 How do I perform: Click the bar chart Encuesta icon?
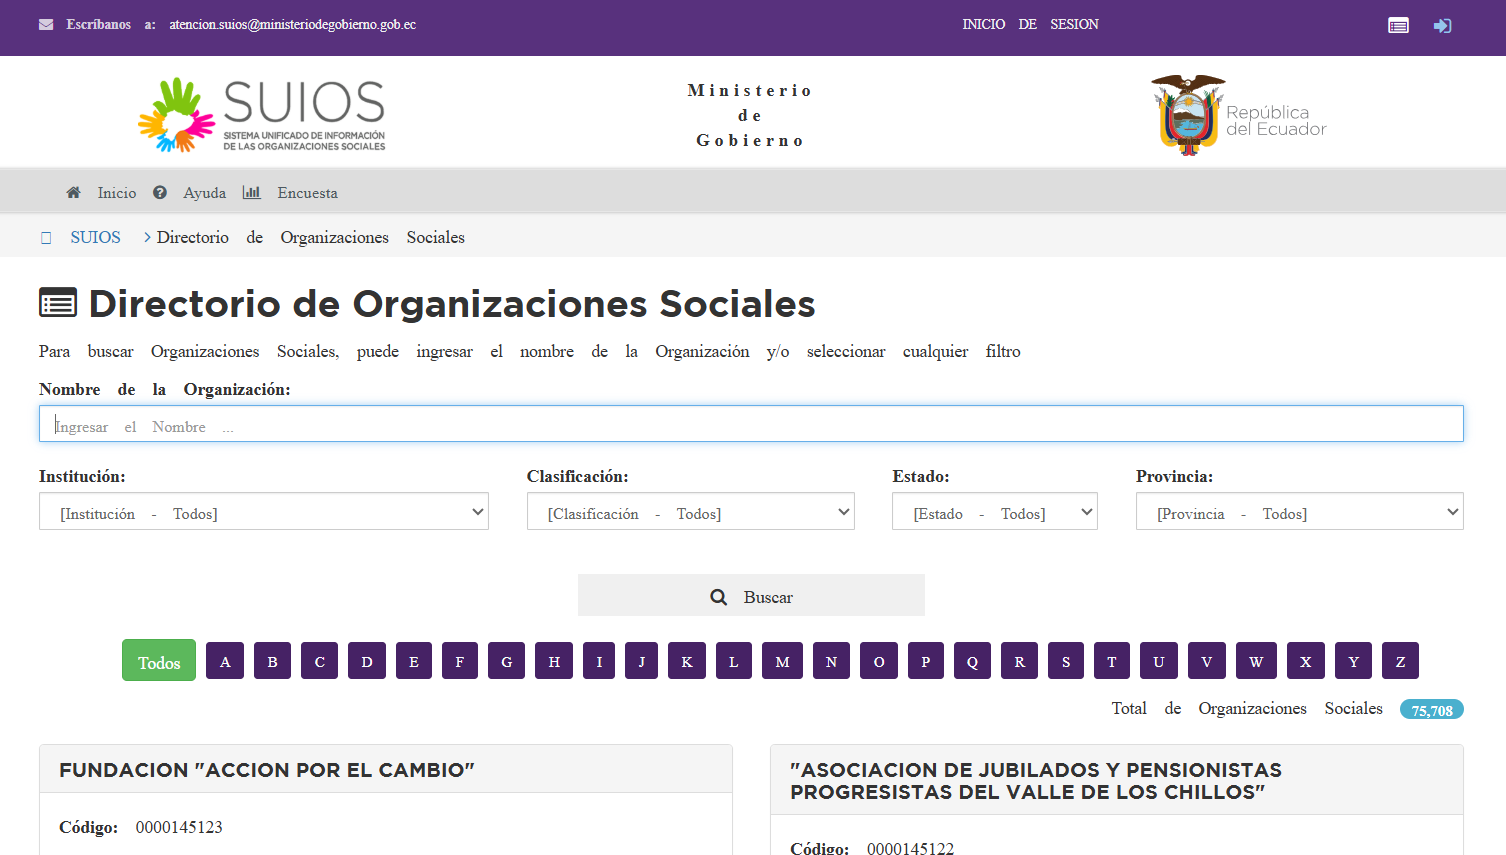[252, 193]
